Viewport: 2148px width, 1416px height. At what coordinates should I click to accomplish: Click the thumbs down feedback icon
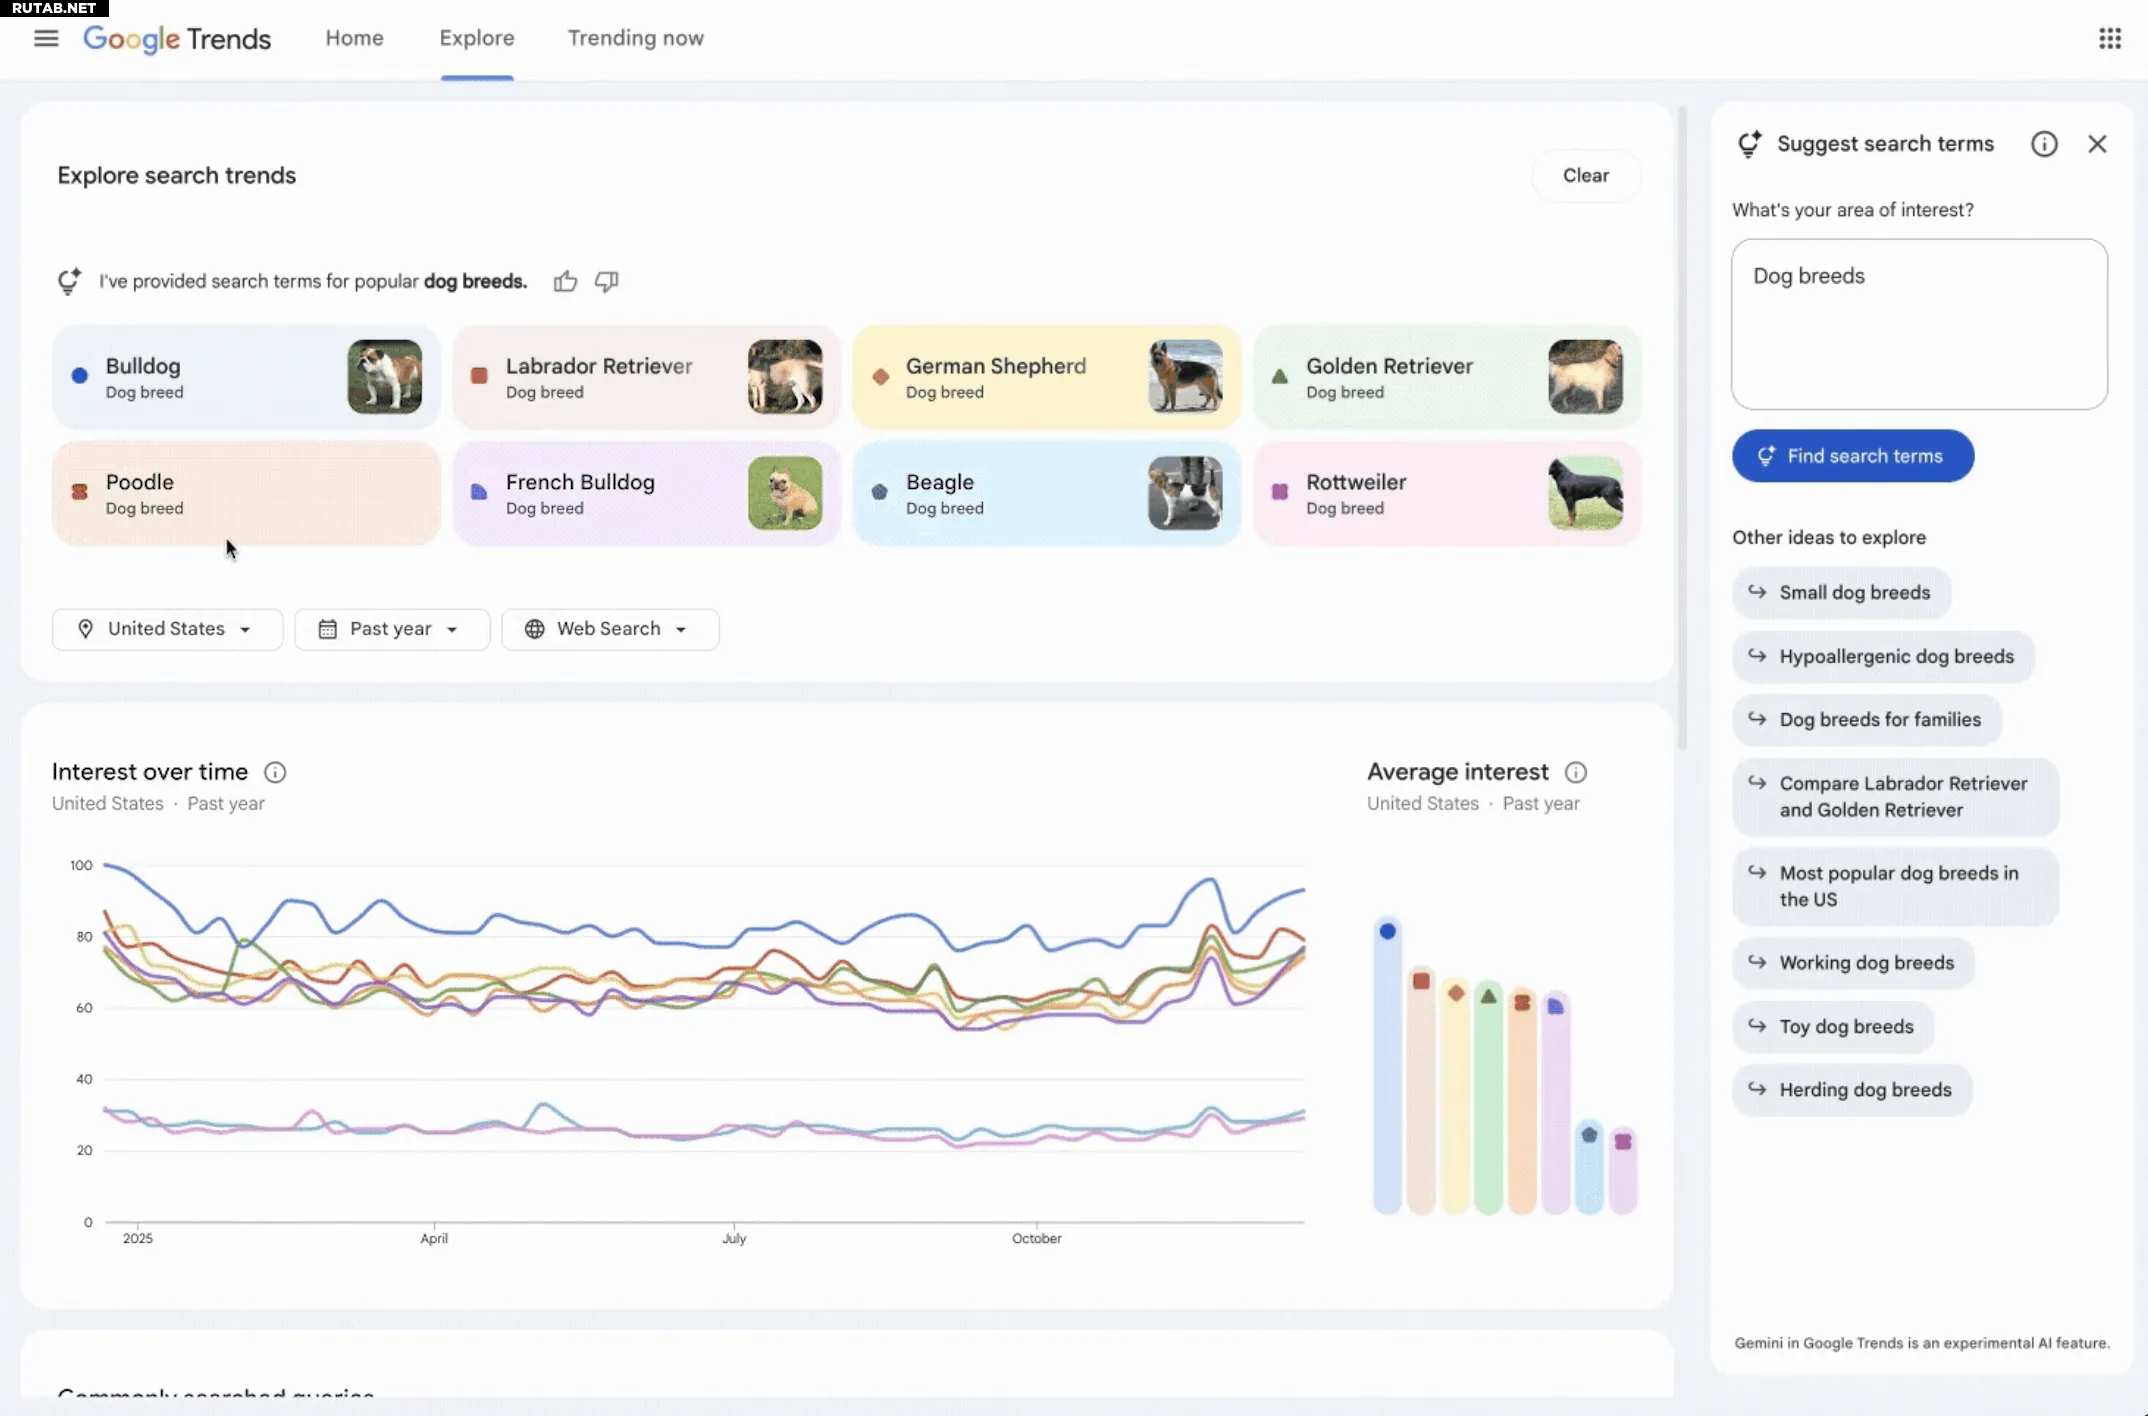(606, 282)
